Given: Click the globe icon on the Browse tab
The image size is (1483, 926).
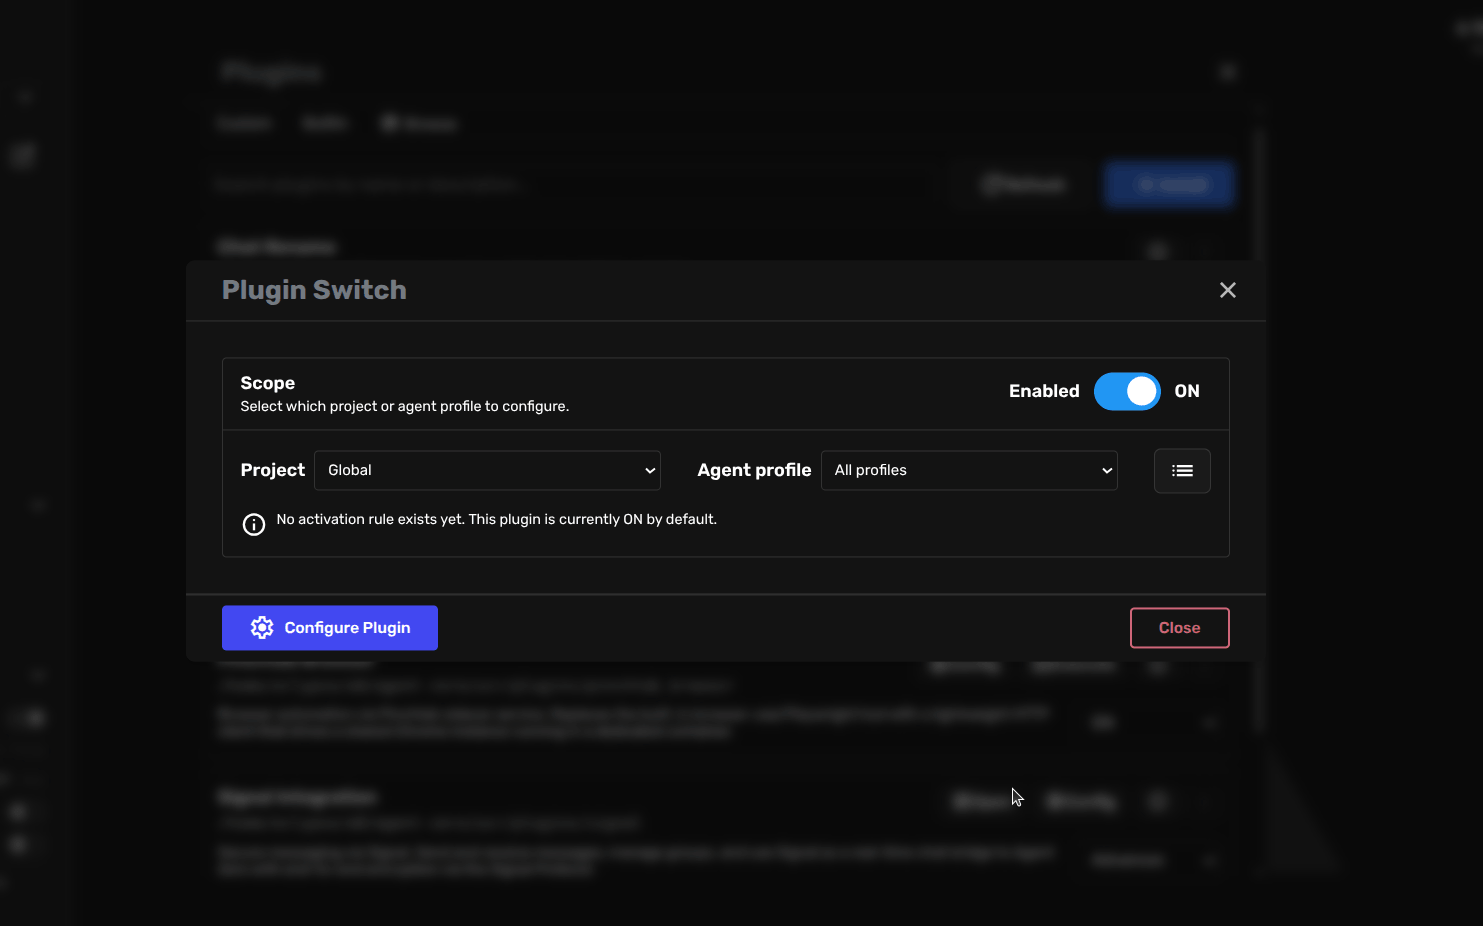Looking at the screenshot, I should pyautogui.click(x=390, y=122).
